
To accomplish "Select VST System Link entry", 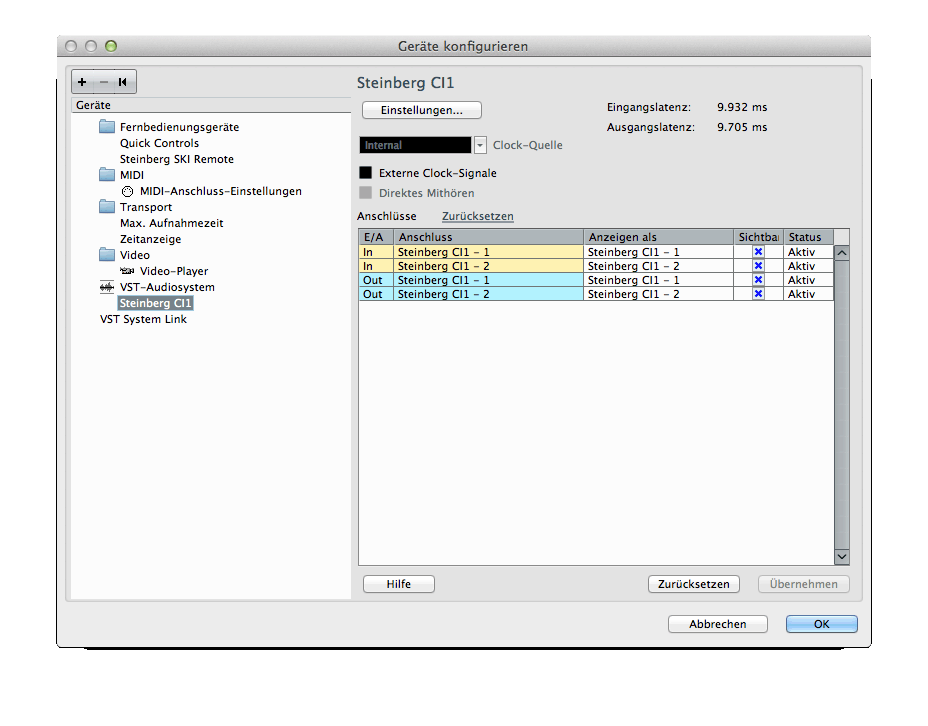I will pos(143,319).
